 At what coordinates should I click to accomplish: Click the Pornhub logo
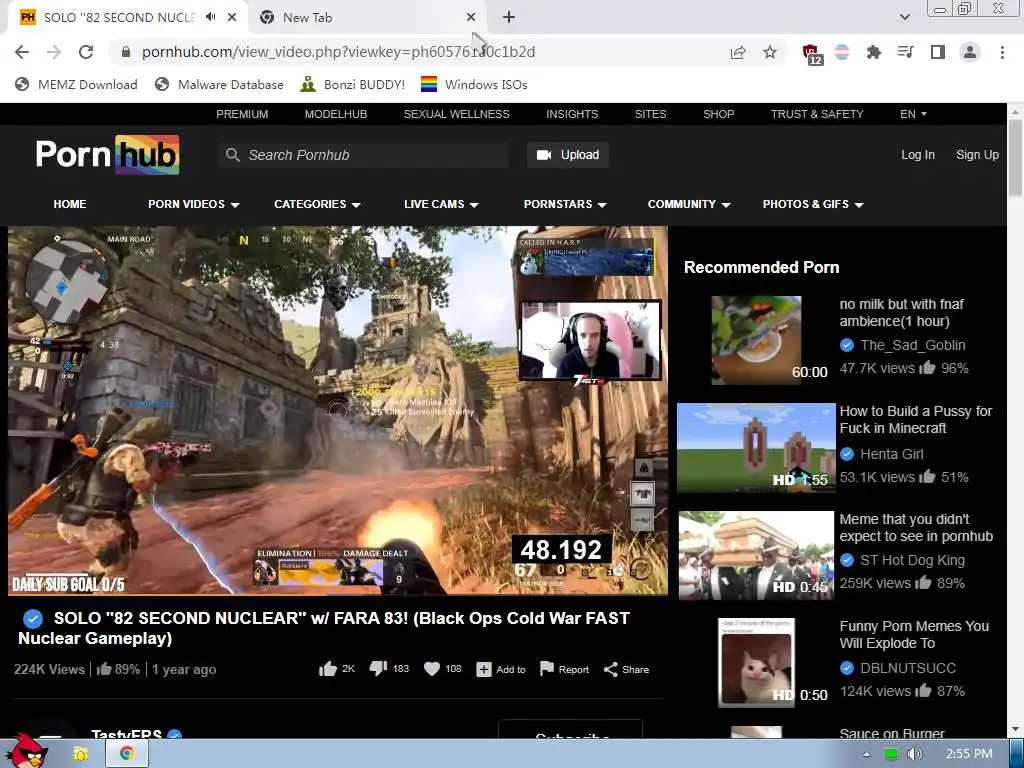tap(107, 155)
